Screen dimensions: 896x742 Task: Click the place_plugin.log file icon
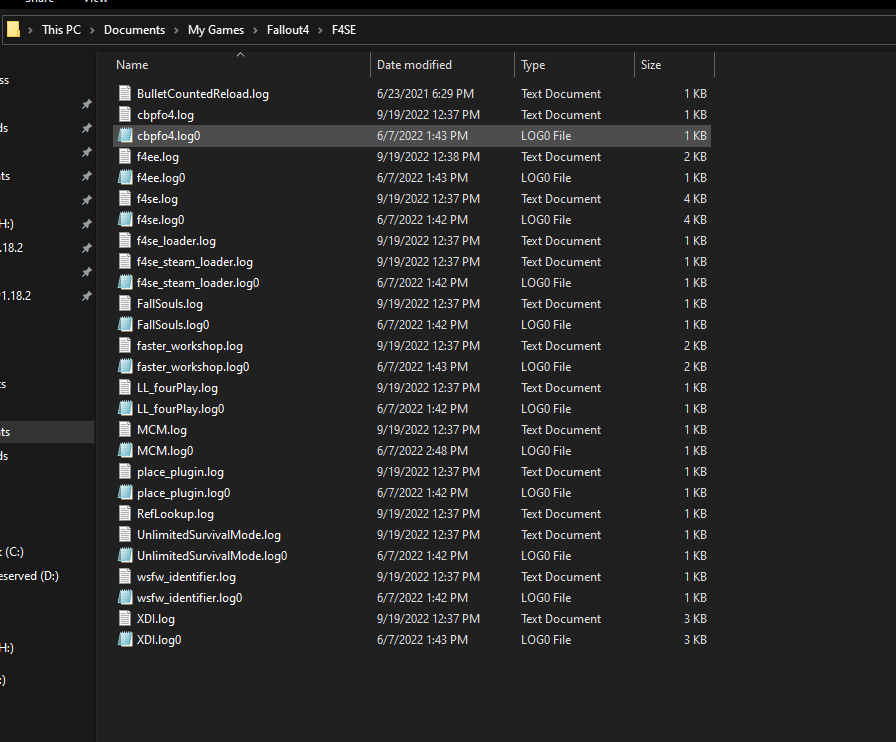tap(125, 472)
